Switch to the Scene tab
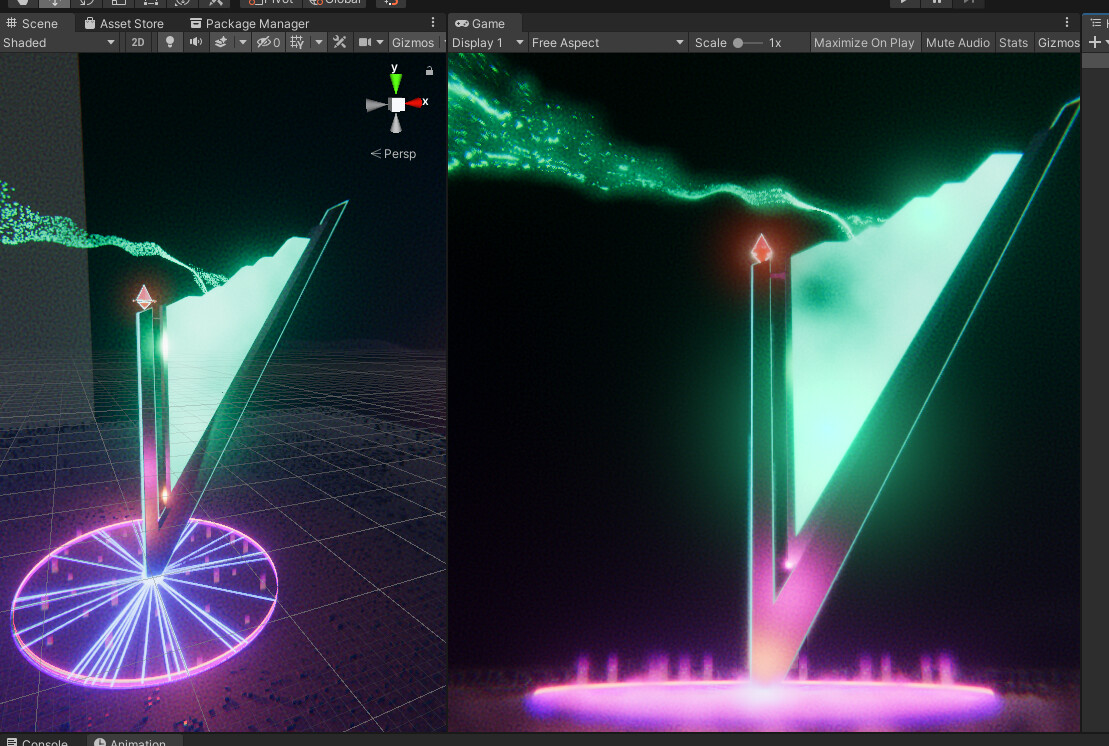 point(32,23)
